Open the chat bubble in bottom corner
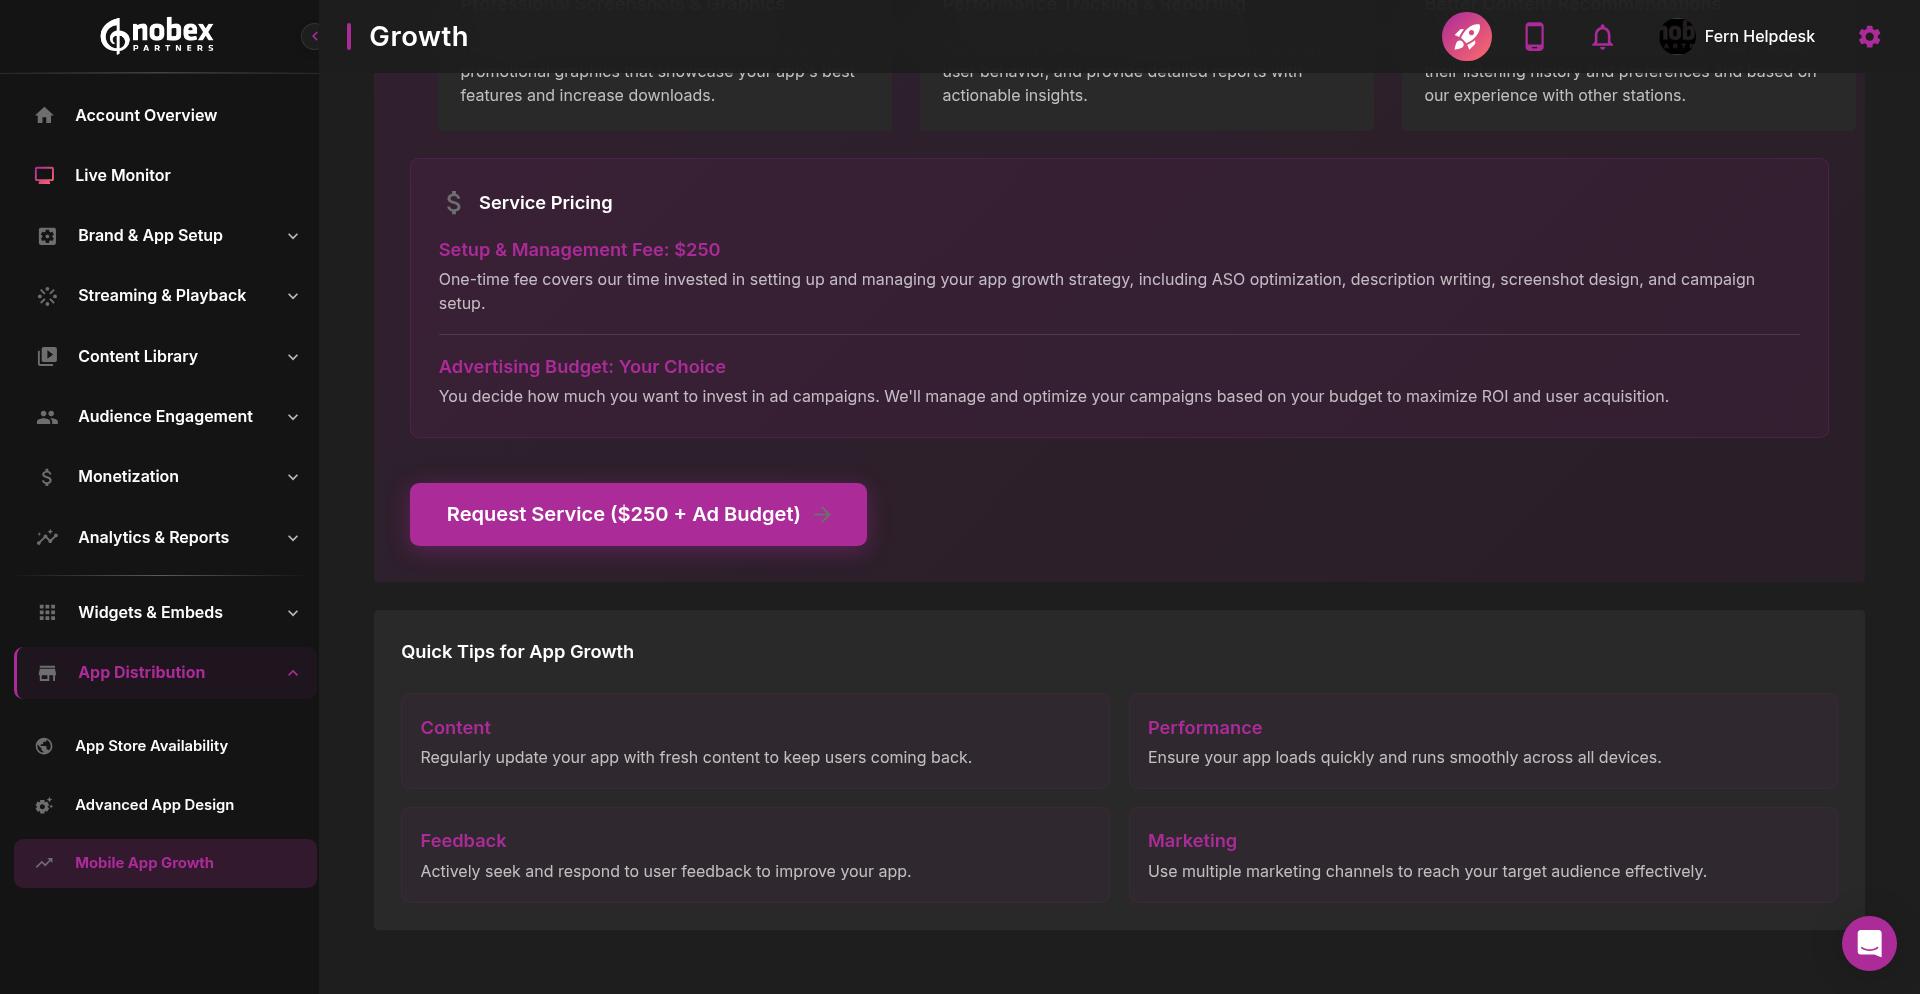1920x994 pixels. pyautogui.click(x=1869, y=943)
